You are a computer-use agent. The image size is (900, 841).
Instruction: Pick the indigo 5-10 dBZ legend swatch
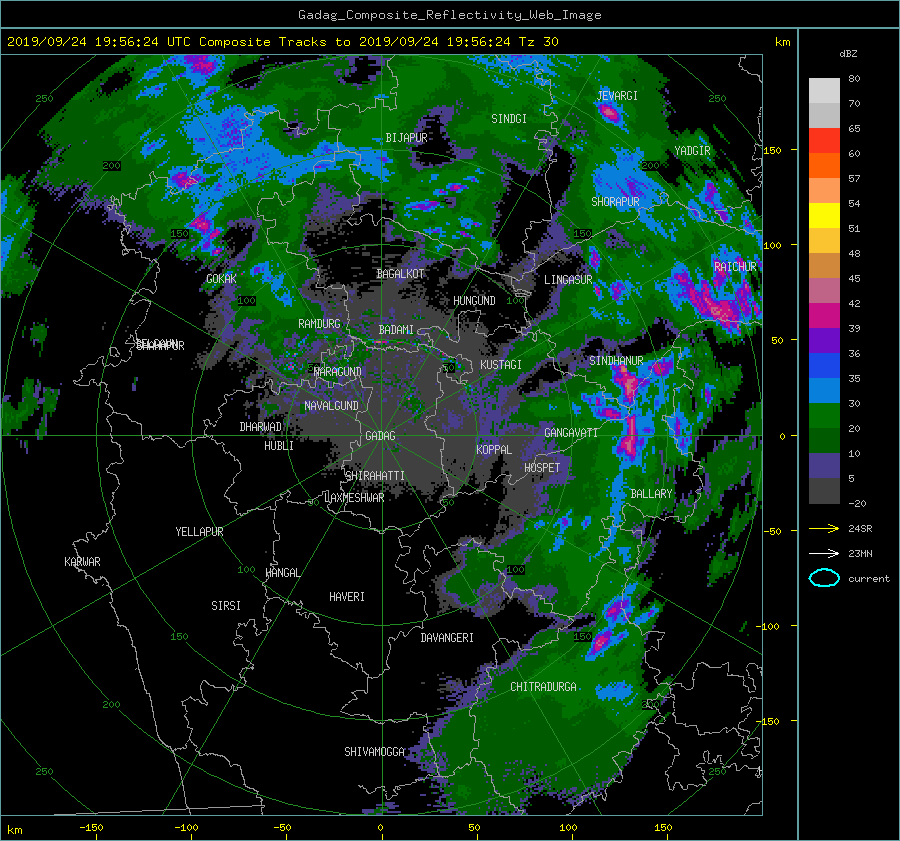824,466
